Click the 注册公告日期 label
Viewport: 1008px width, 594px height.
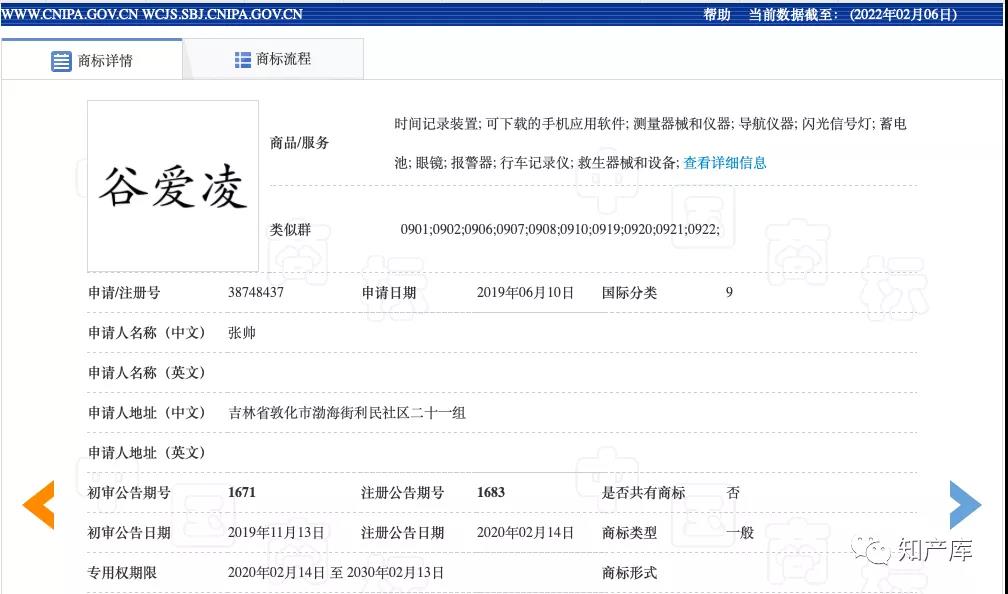[x=402, y=532]
